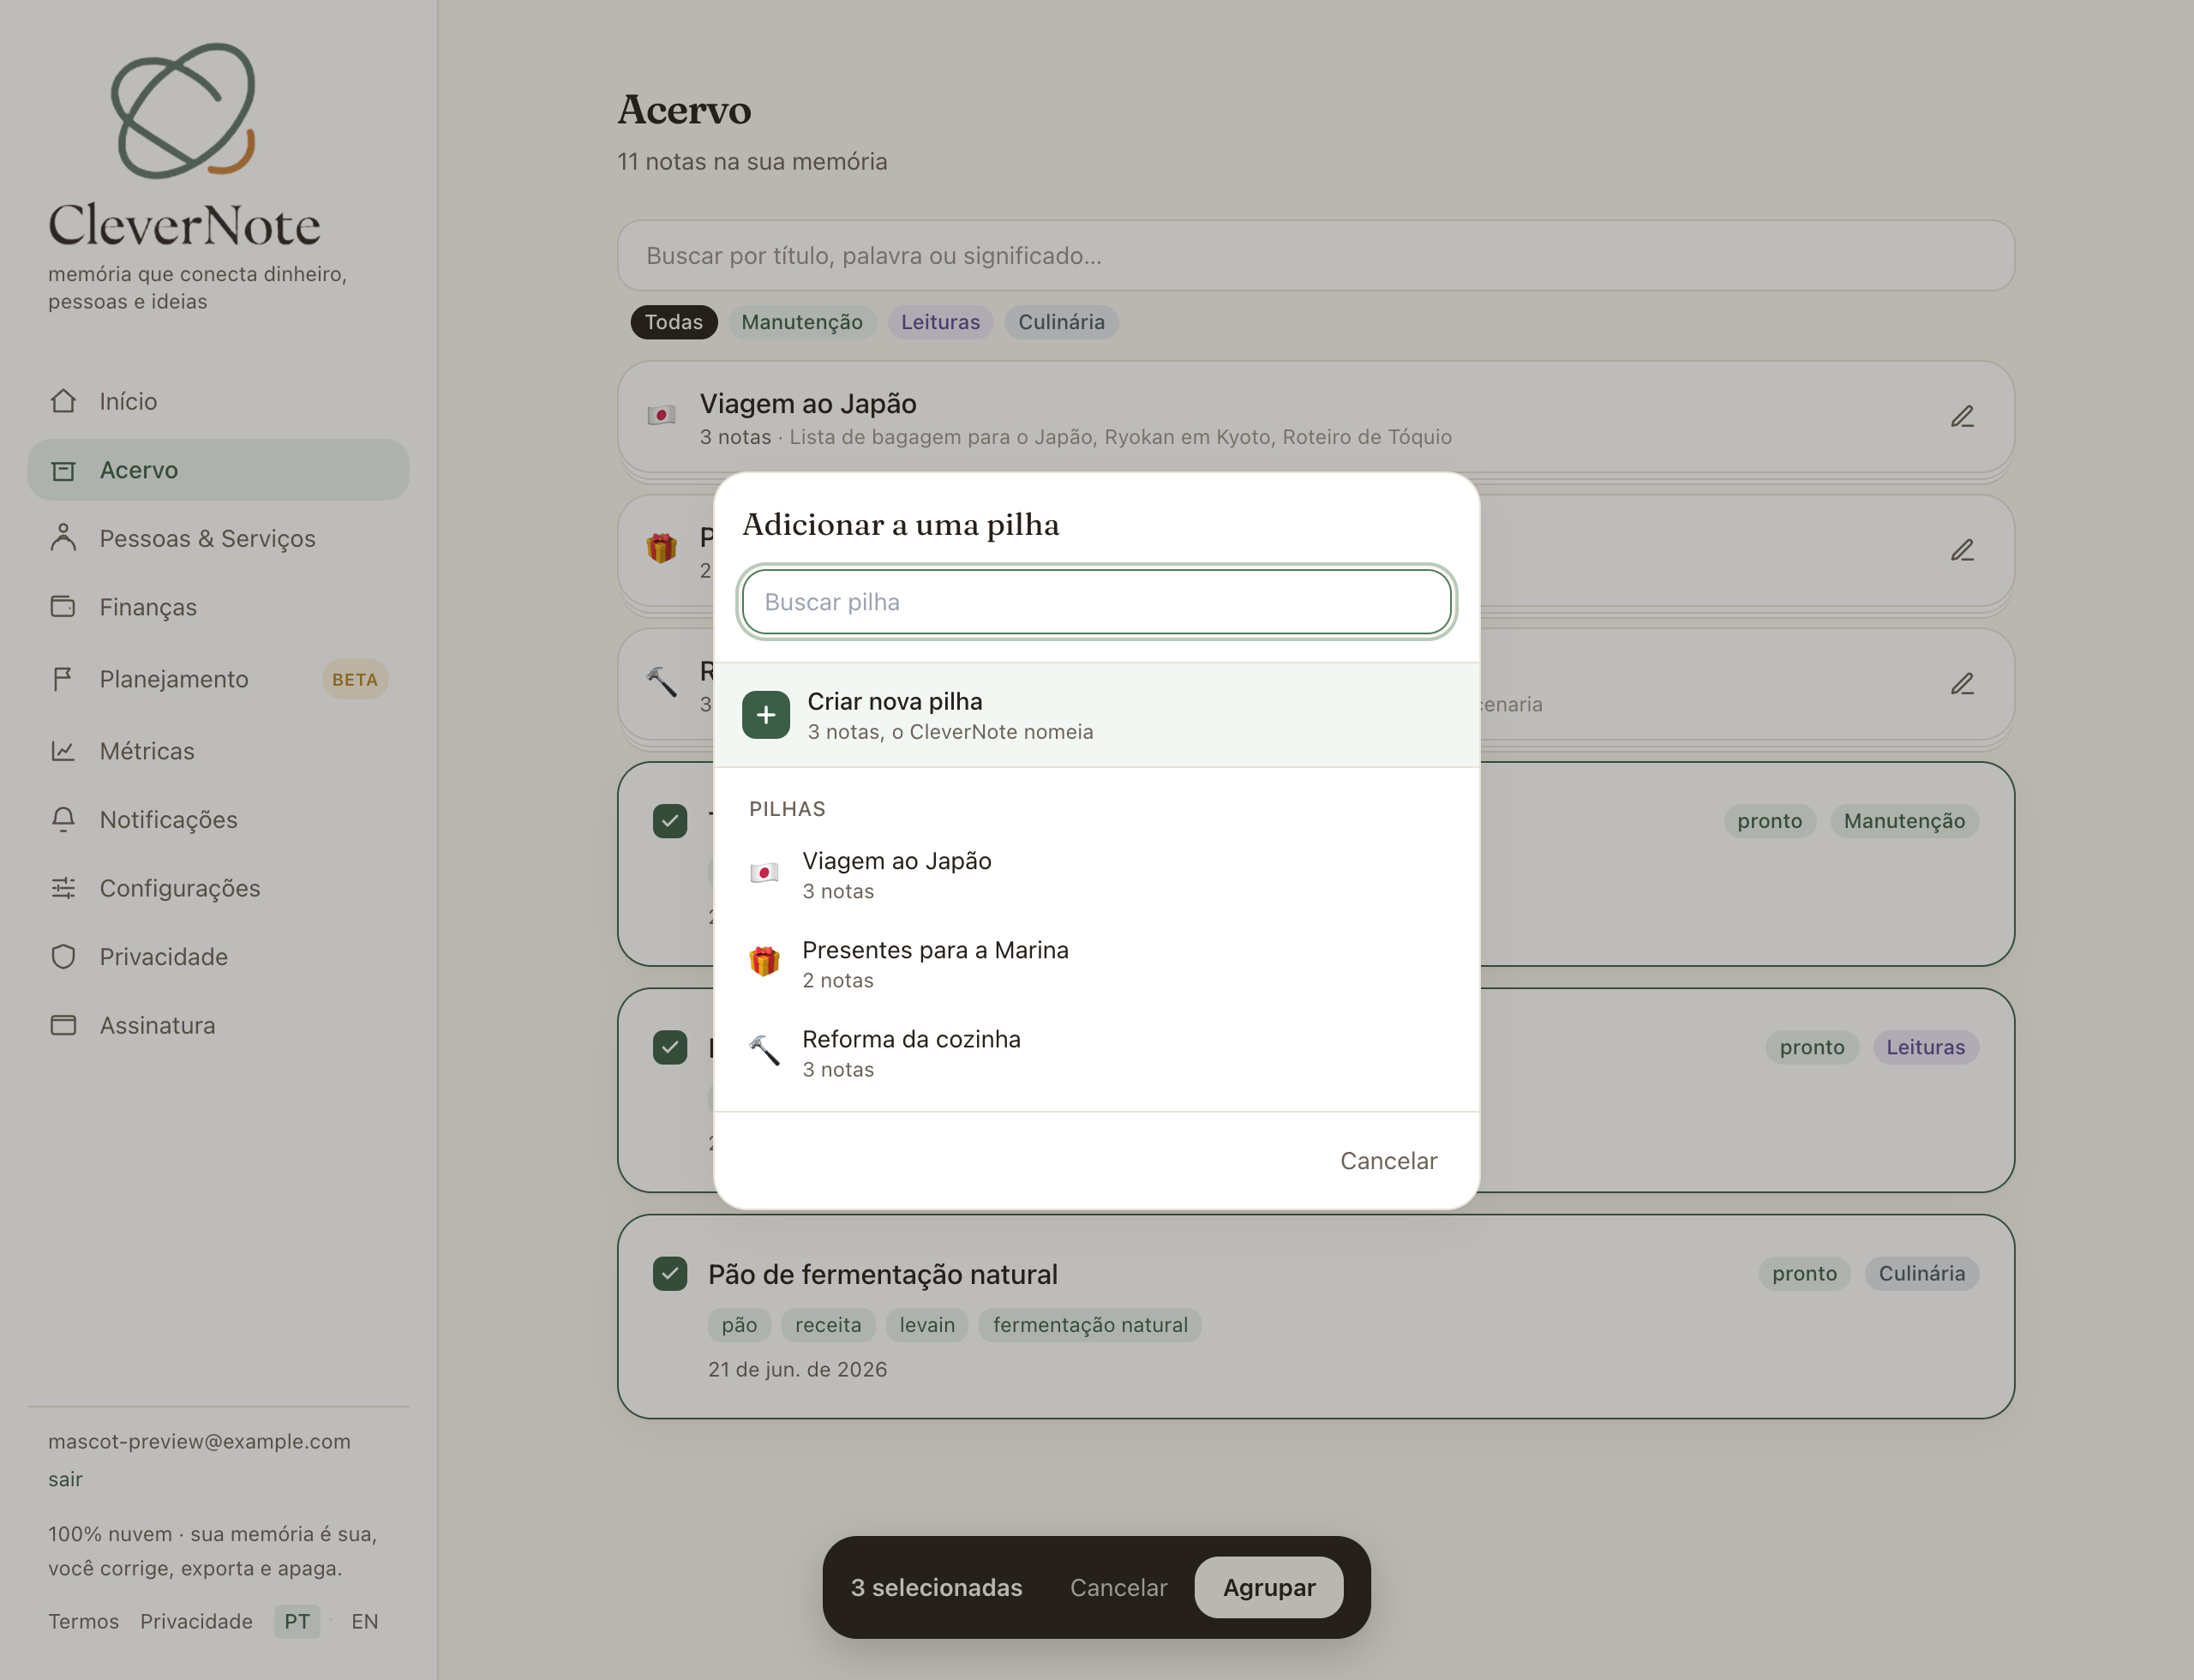The width and height of the screenshot is (2194, 1680).
Task: Uncheck the note tagged Leituras
Action: [670, 1048]
